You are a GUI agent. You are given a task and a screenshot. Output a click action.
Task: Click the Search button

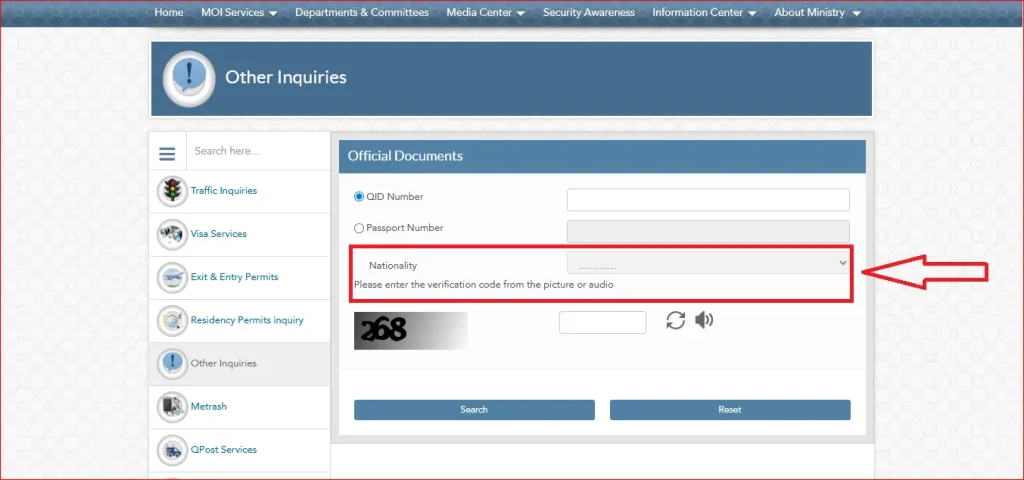(474, 409)
